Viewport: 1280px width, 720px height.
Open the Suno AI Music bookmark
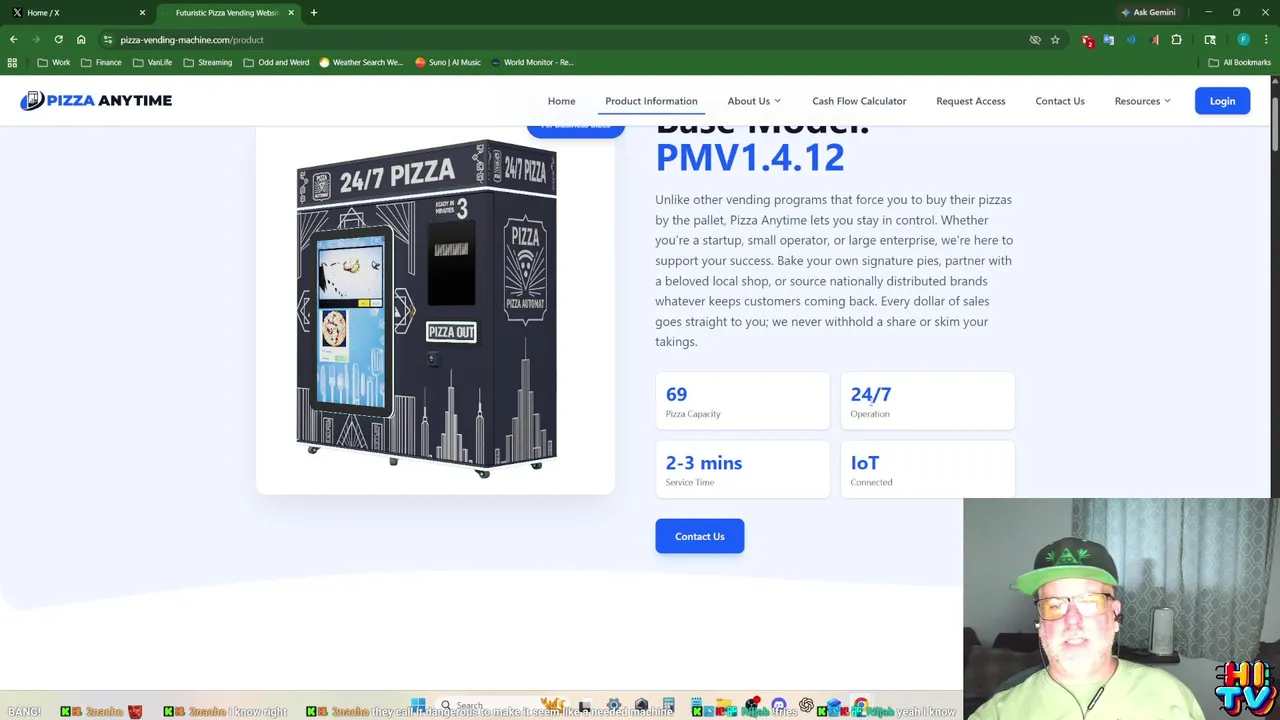[x=447, y=62]
